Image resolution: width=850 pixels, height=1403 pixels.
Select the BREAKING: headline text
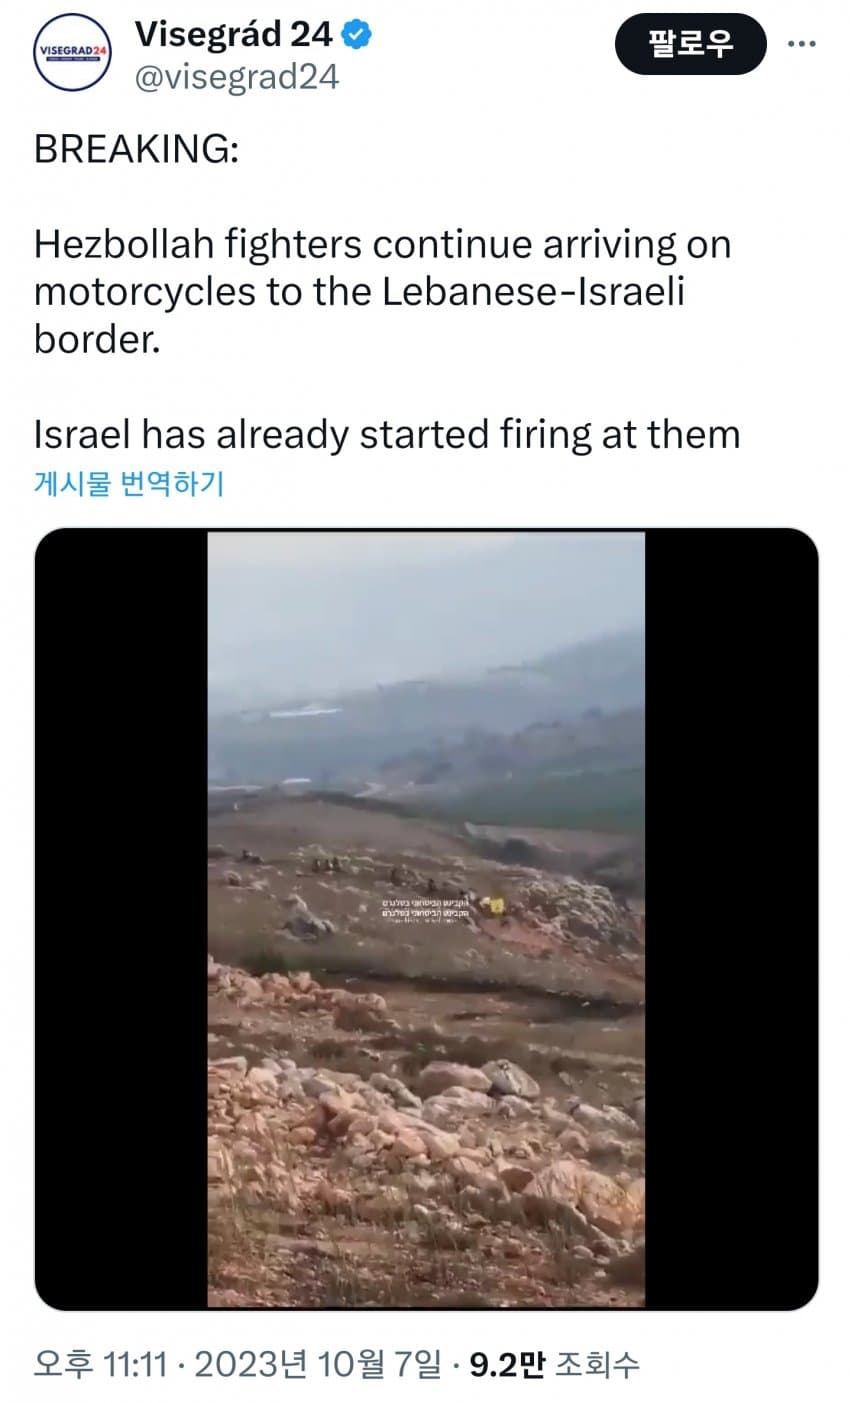(x=136, y=149)
